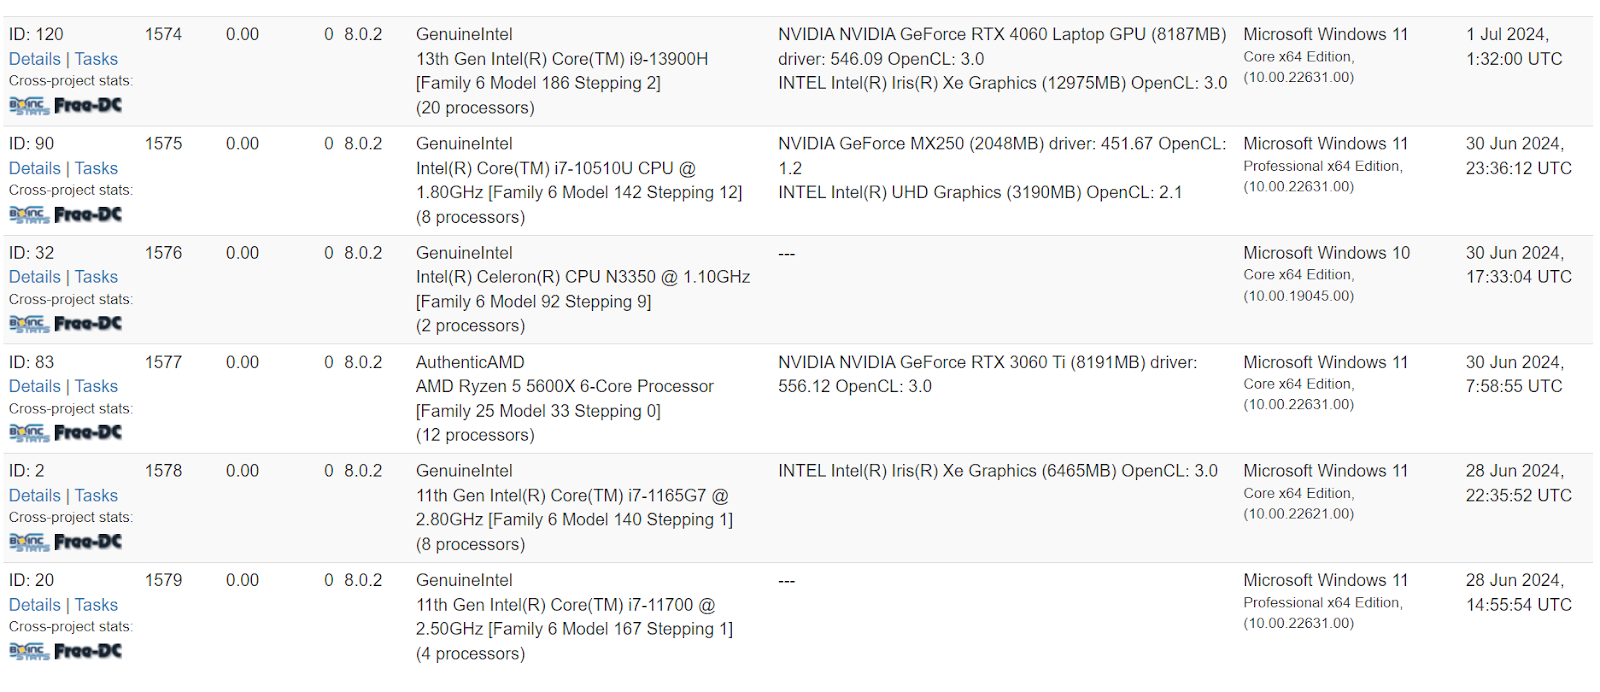
Task: Open Details for host ID 2
Action: coord(35,495)
